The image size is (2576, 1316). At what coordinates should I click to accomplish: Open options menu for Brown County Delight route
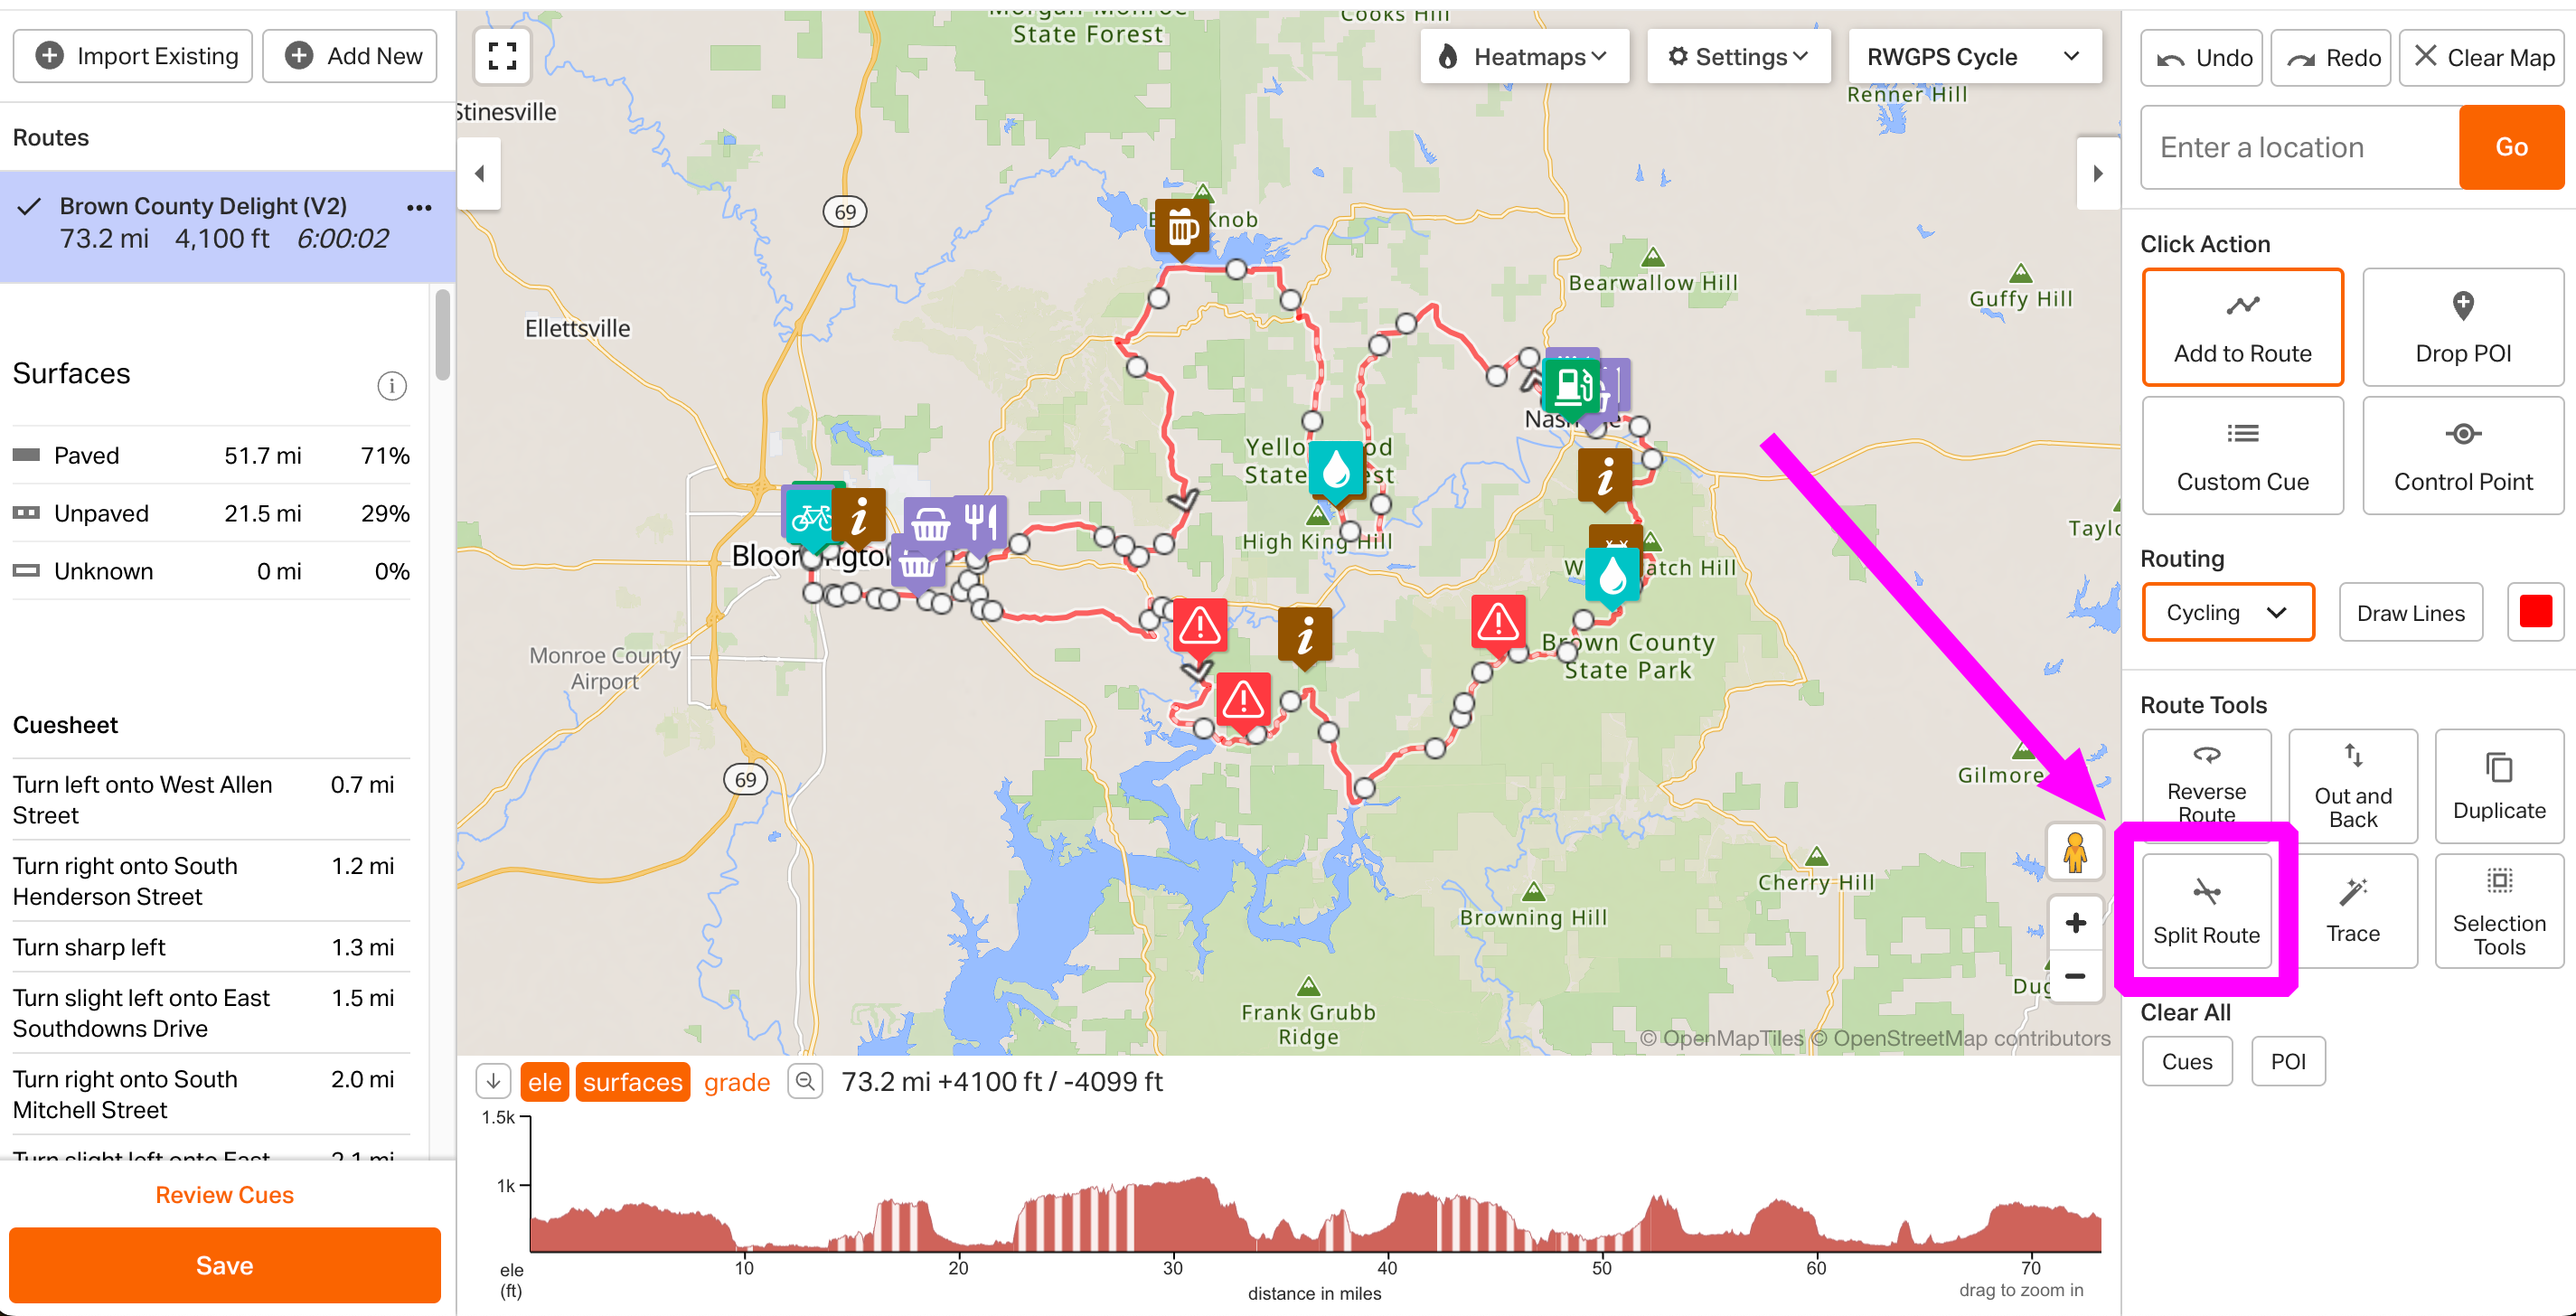[419, 207]
